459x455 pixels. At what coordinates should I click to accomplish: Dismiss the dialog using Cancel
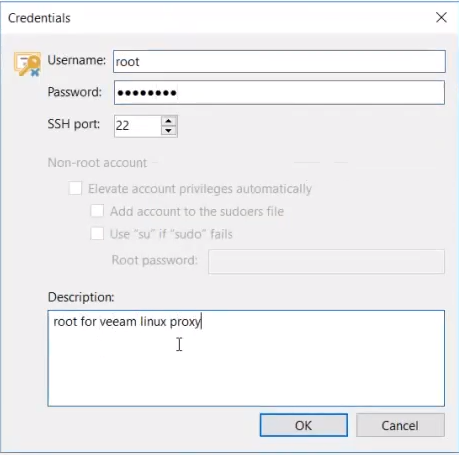coord(400,425)
